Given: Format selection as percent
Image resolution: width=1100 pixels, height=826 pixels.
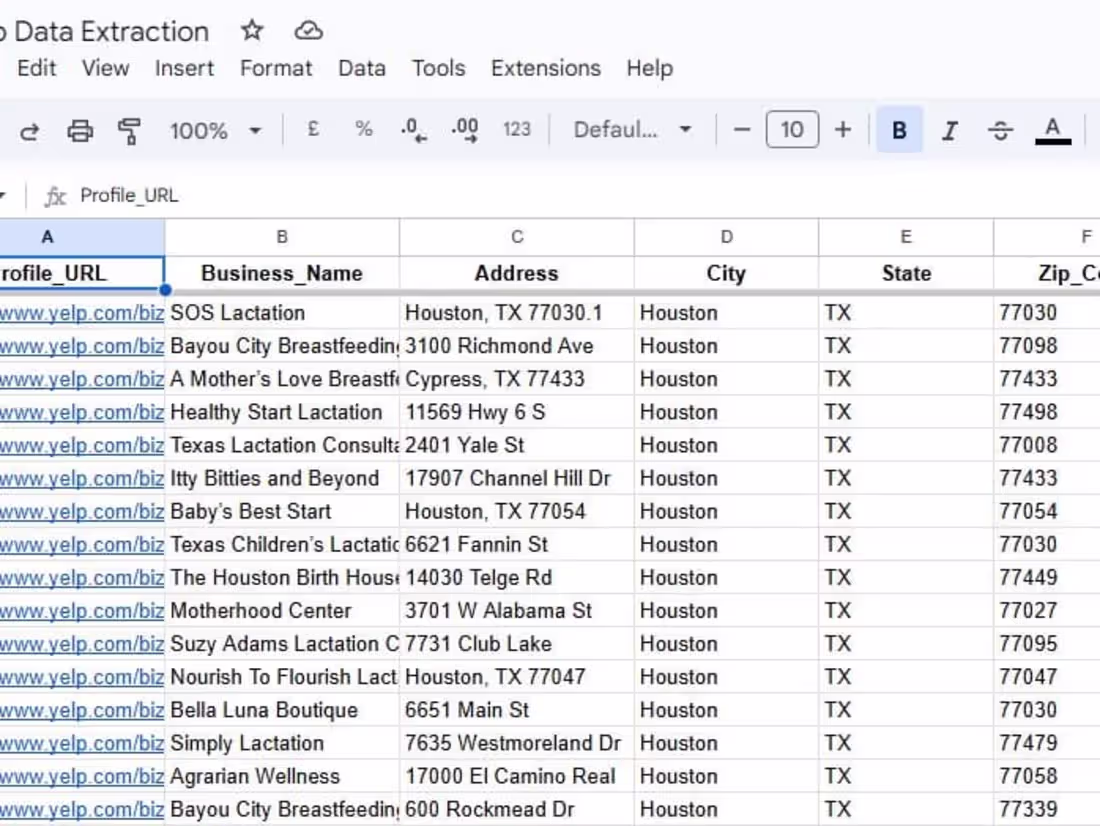Looking at the screenshot, I should click(363, 129).
